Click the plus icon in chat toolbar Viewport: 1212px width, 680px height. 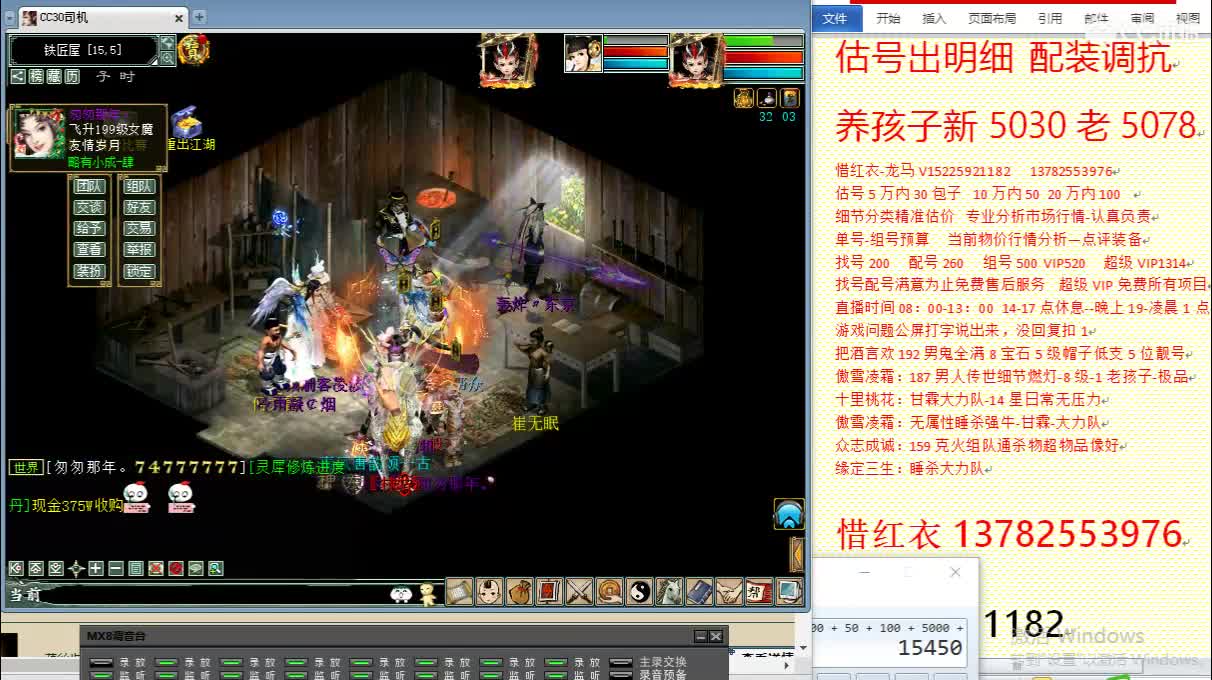(x=96, y=568)
